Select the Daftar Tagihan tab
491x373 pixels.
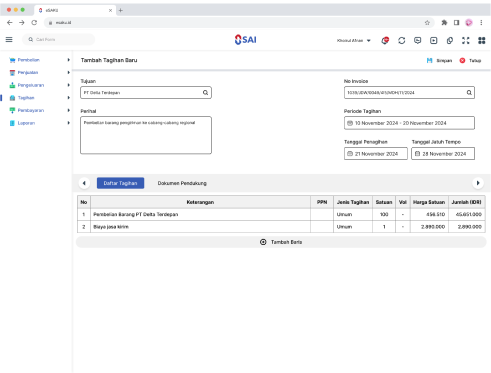pyautogui.click(x=120, y=183)
